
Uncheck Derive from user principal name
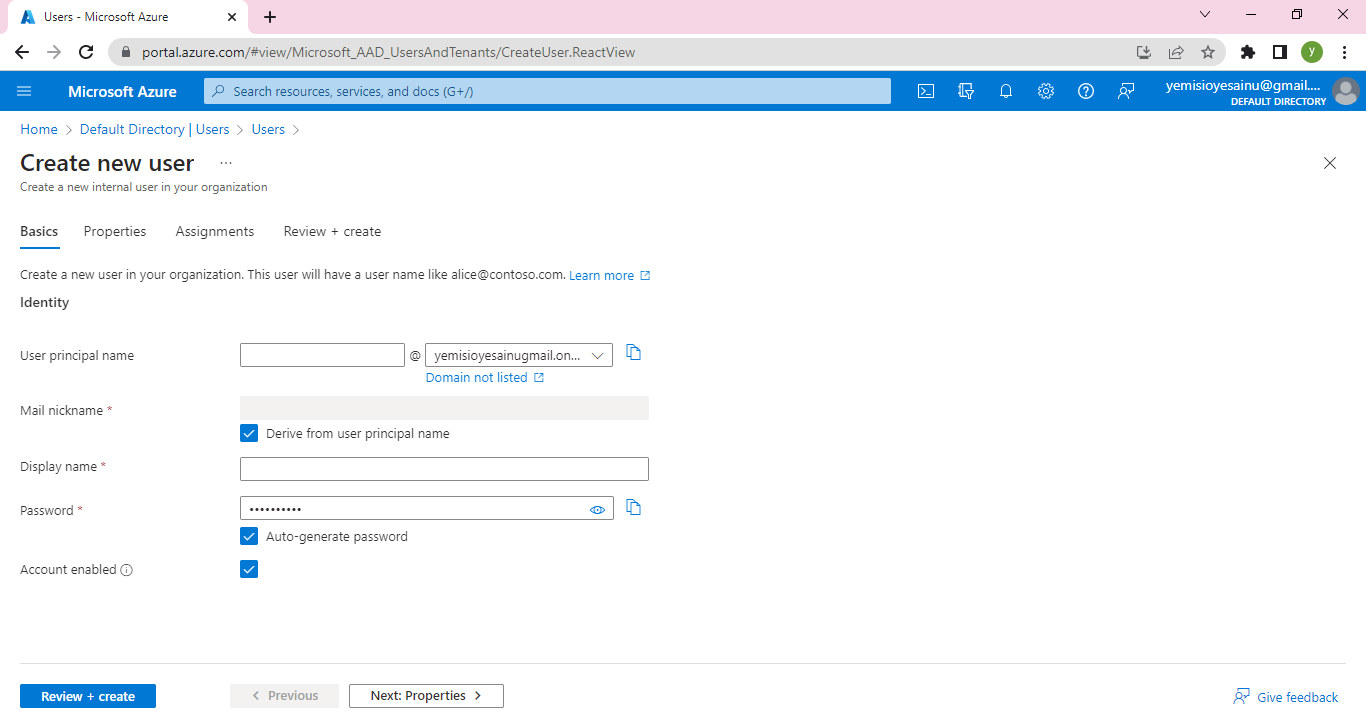point(249,434)
